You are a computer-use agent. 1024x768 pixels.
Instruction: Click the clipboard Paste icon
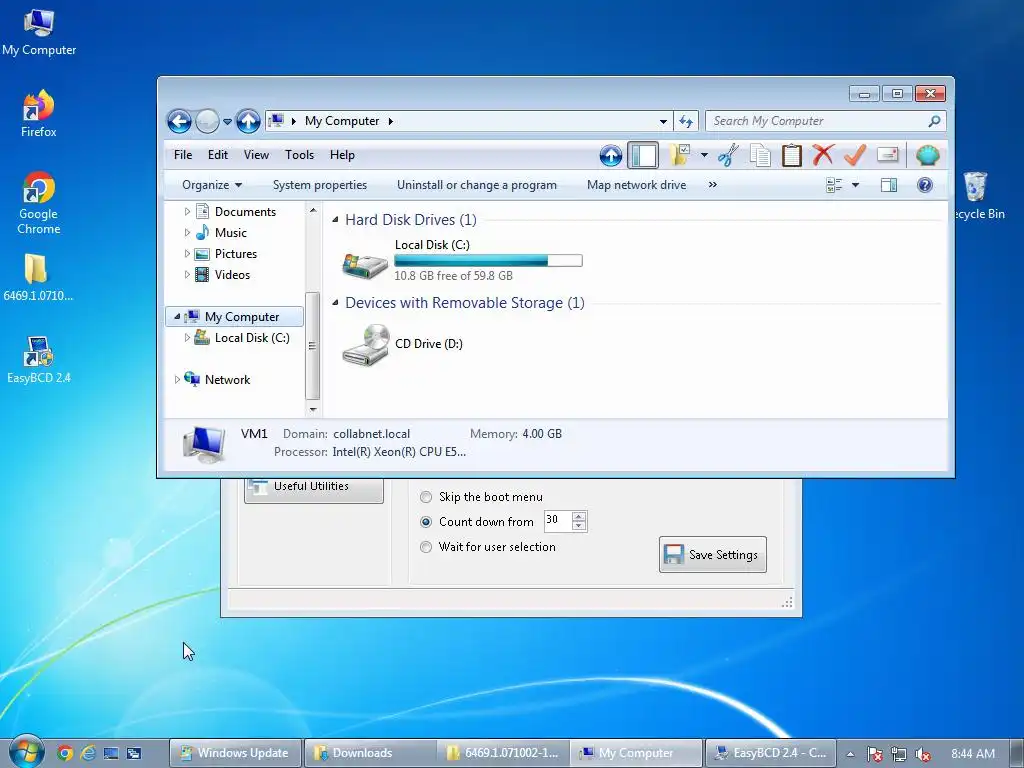pyautogui.click(x=792, y=155)
